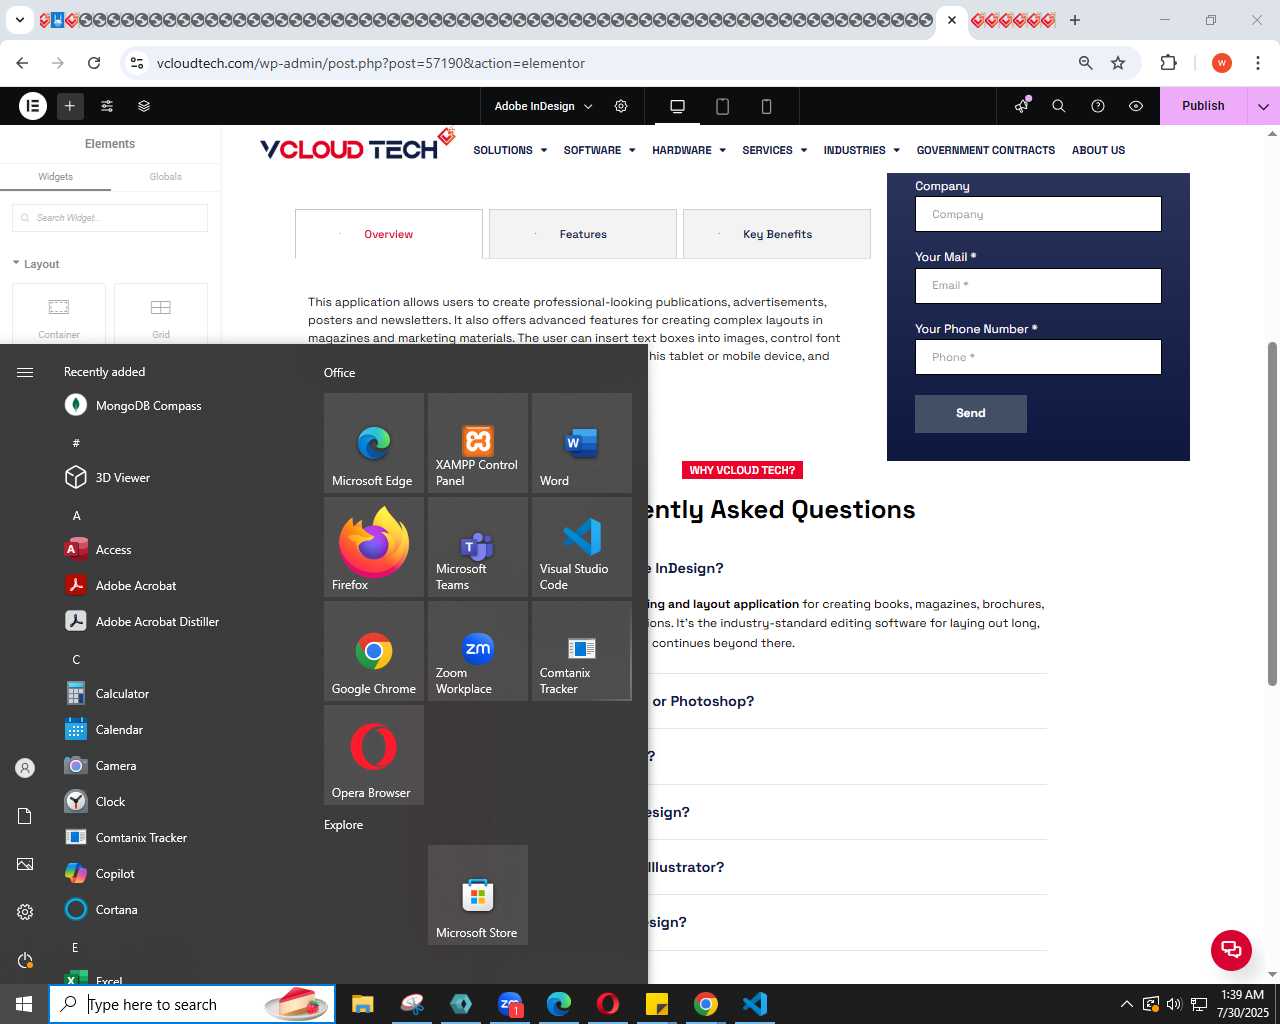The height and width of the screenshot is (1024, 1280).
Task: Select the Widgets tab
Action: pyautogui.click(x=55, y=177)
